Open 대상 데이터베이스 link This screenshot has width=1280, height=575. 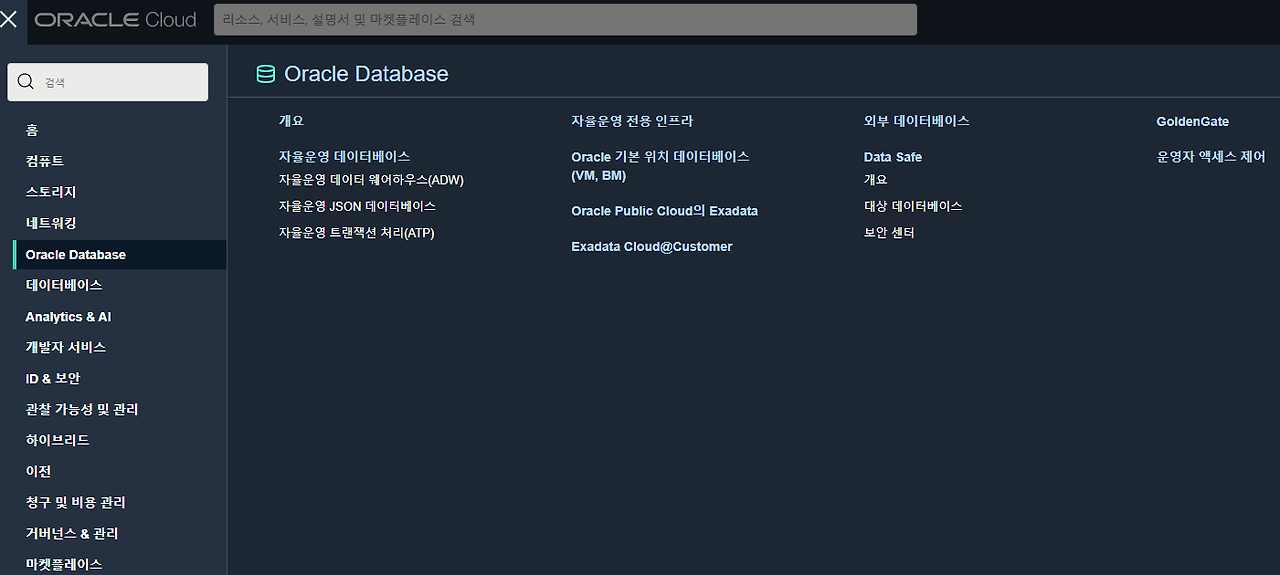click(x=913, y=206)
